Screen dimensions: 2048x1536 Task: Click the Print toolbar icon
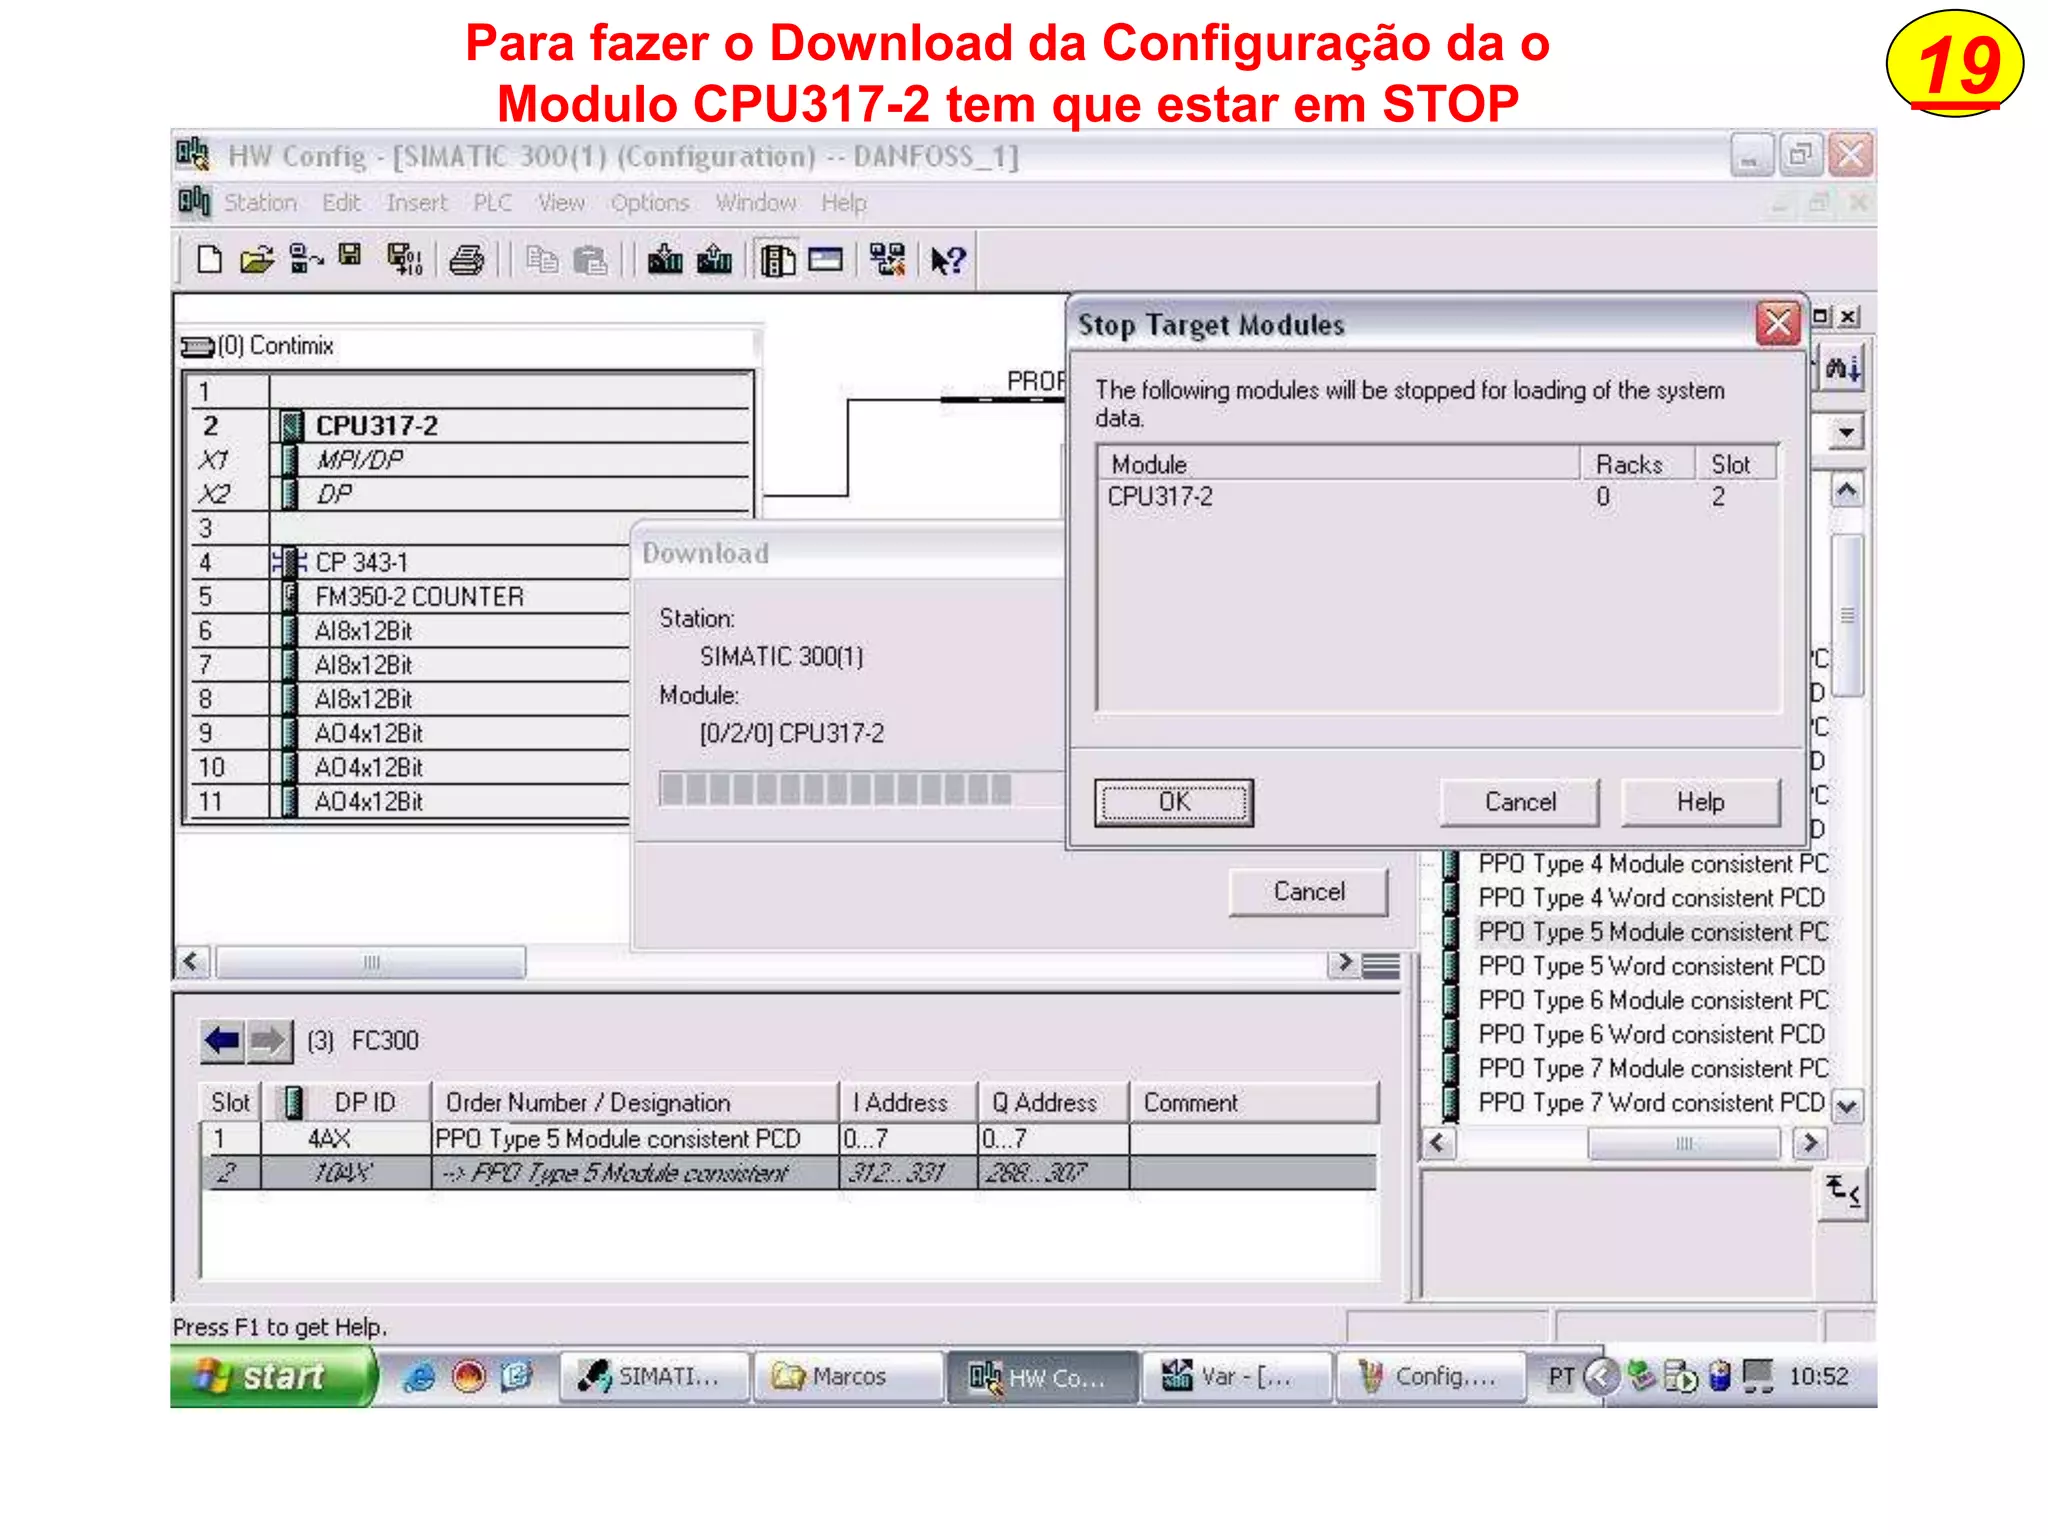pyautogui.click(x=466, y=261)
